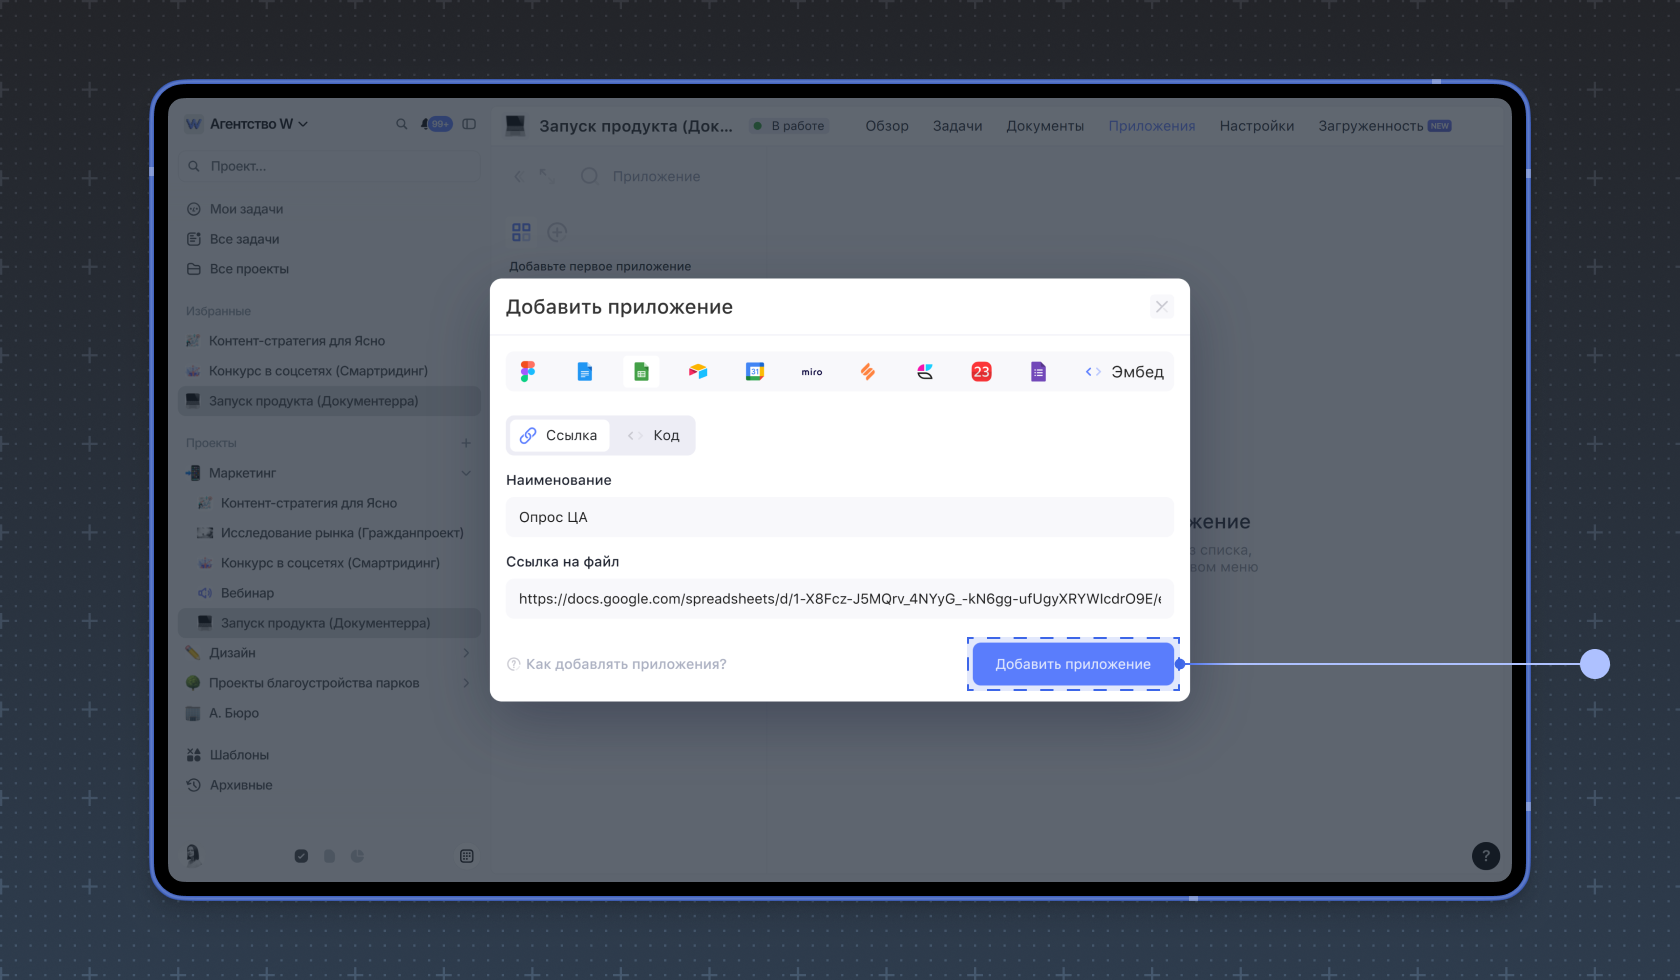1680x980 pixels.
Task: Select the Figma app icon
Action: 528,372
